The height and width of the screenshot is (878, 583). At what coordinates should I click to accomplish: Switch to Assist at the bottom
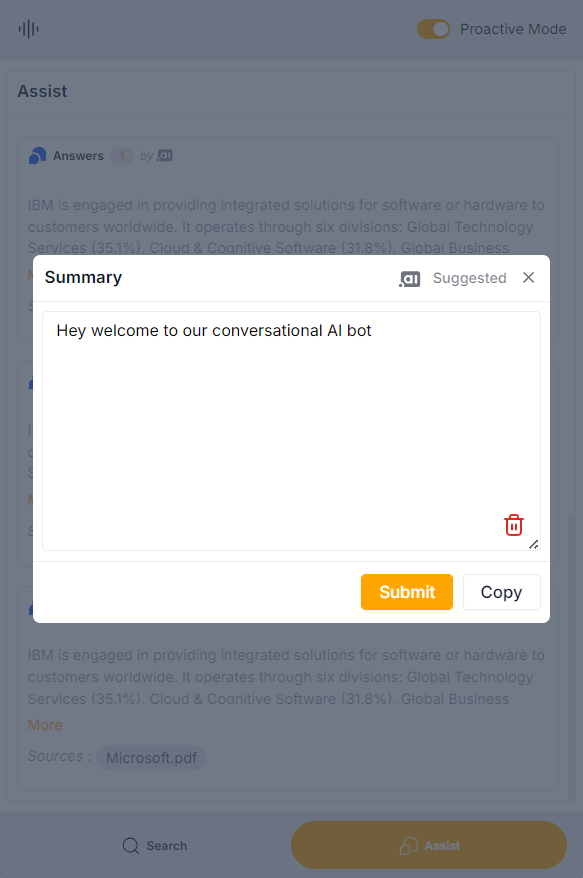click(x=428, y=845)
